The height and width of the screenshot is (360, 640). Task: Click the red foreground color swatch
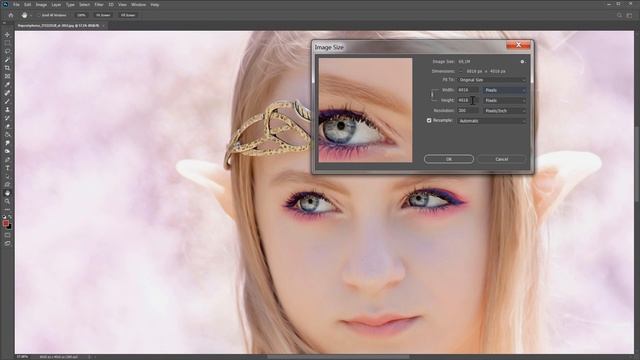coord(5,223)
